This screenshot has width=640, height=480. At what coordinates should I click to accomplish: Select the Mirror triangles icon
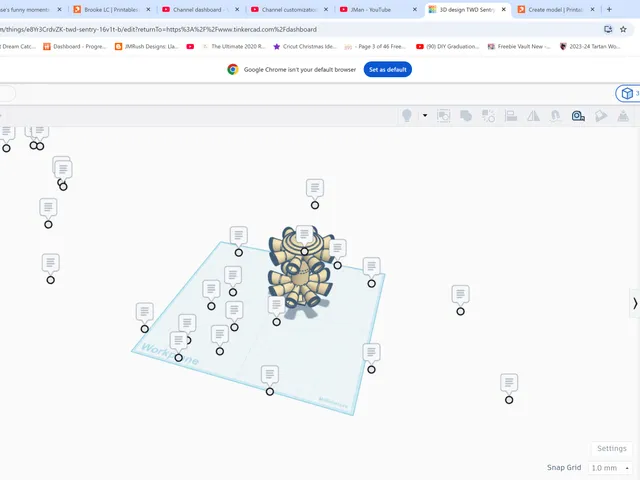click(533, 116)
